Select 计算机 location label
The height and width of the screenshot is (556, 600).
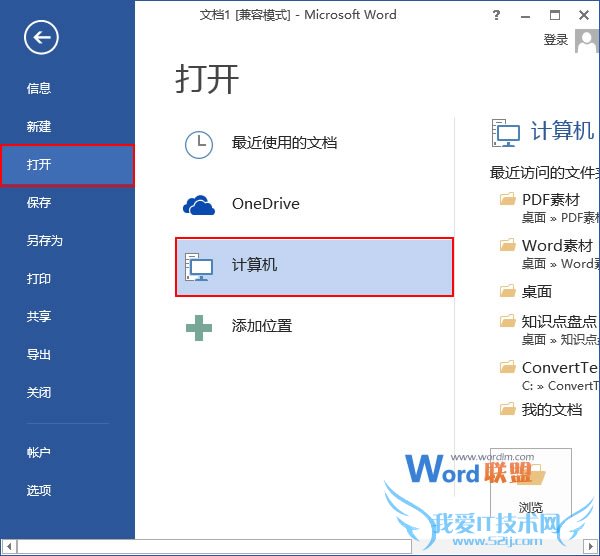(254, 265)
